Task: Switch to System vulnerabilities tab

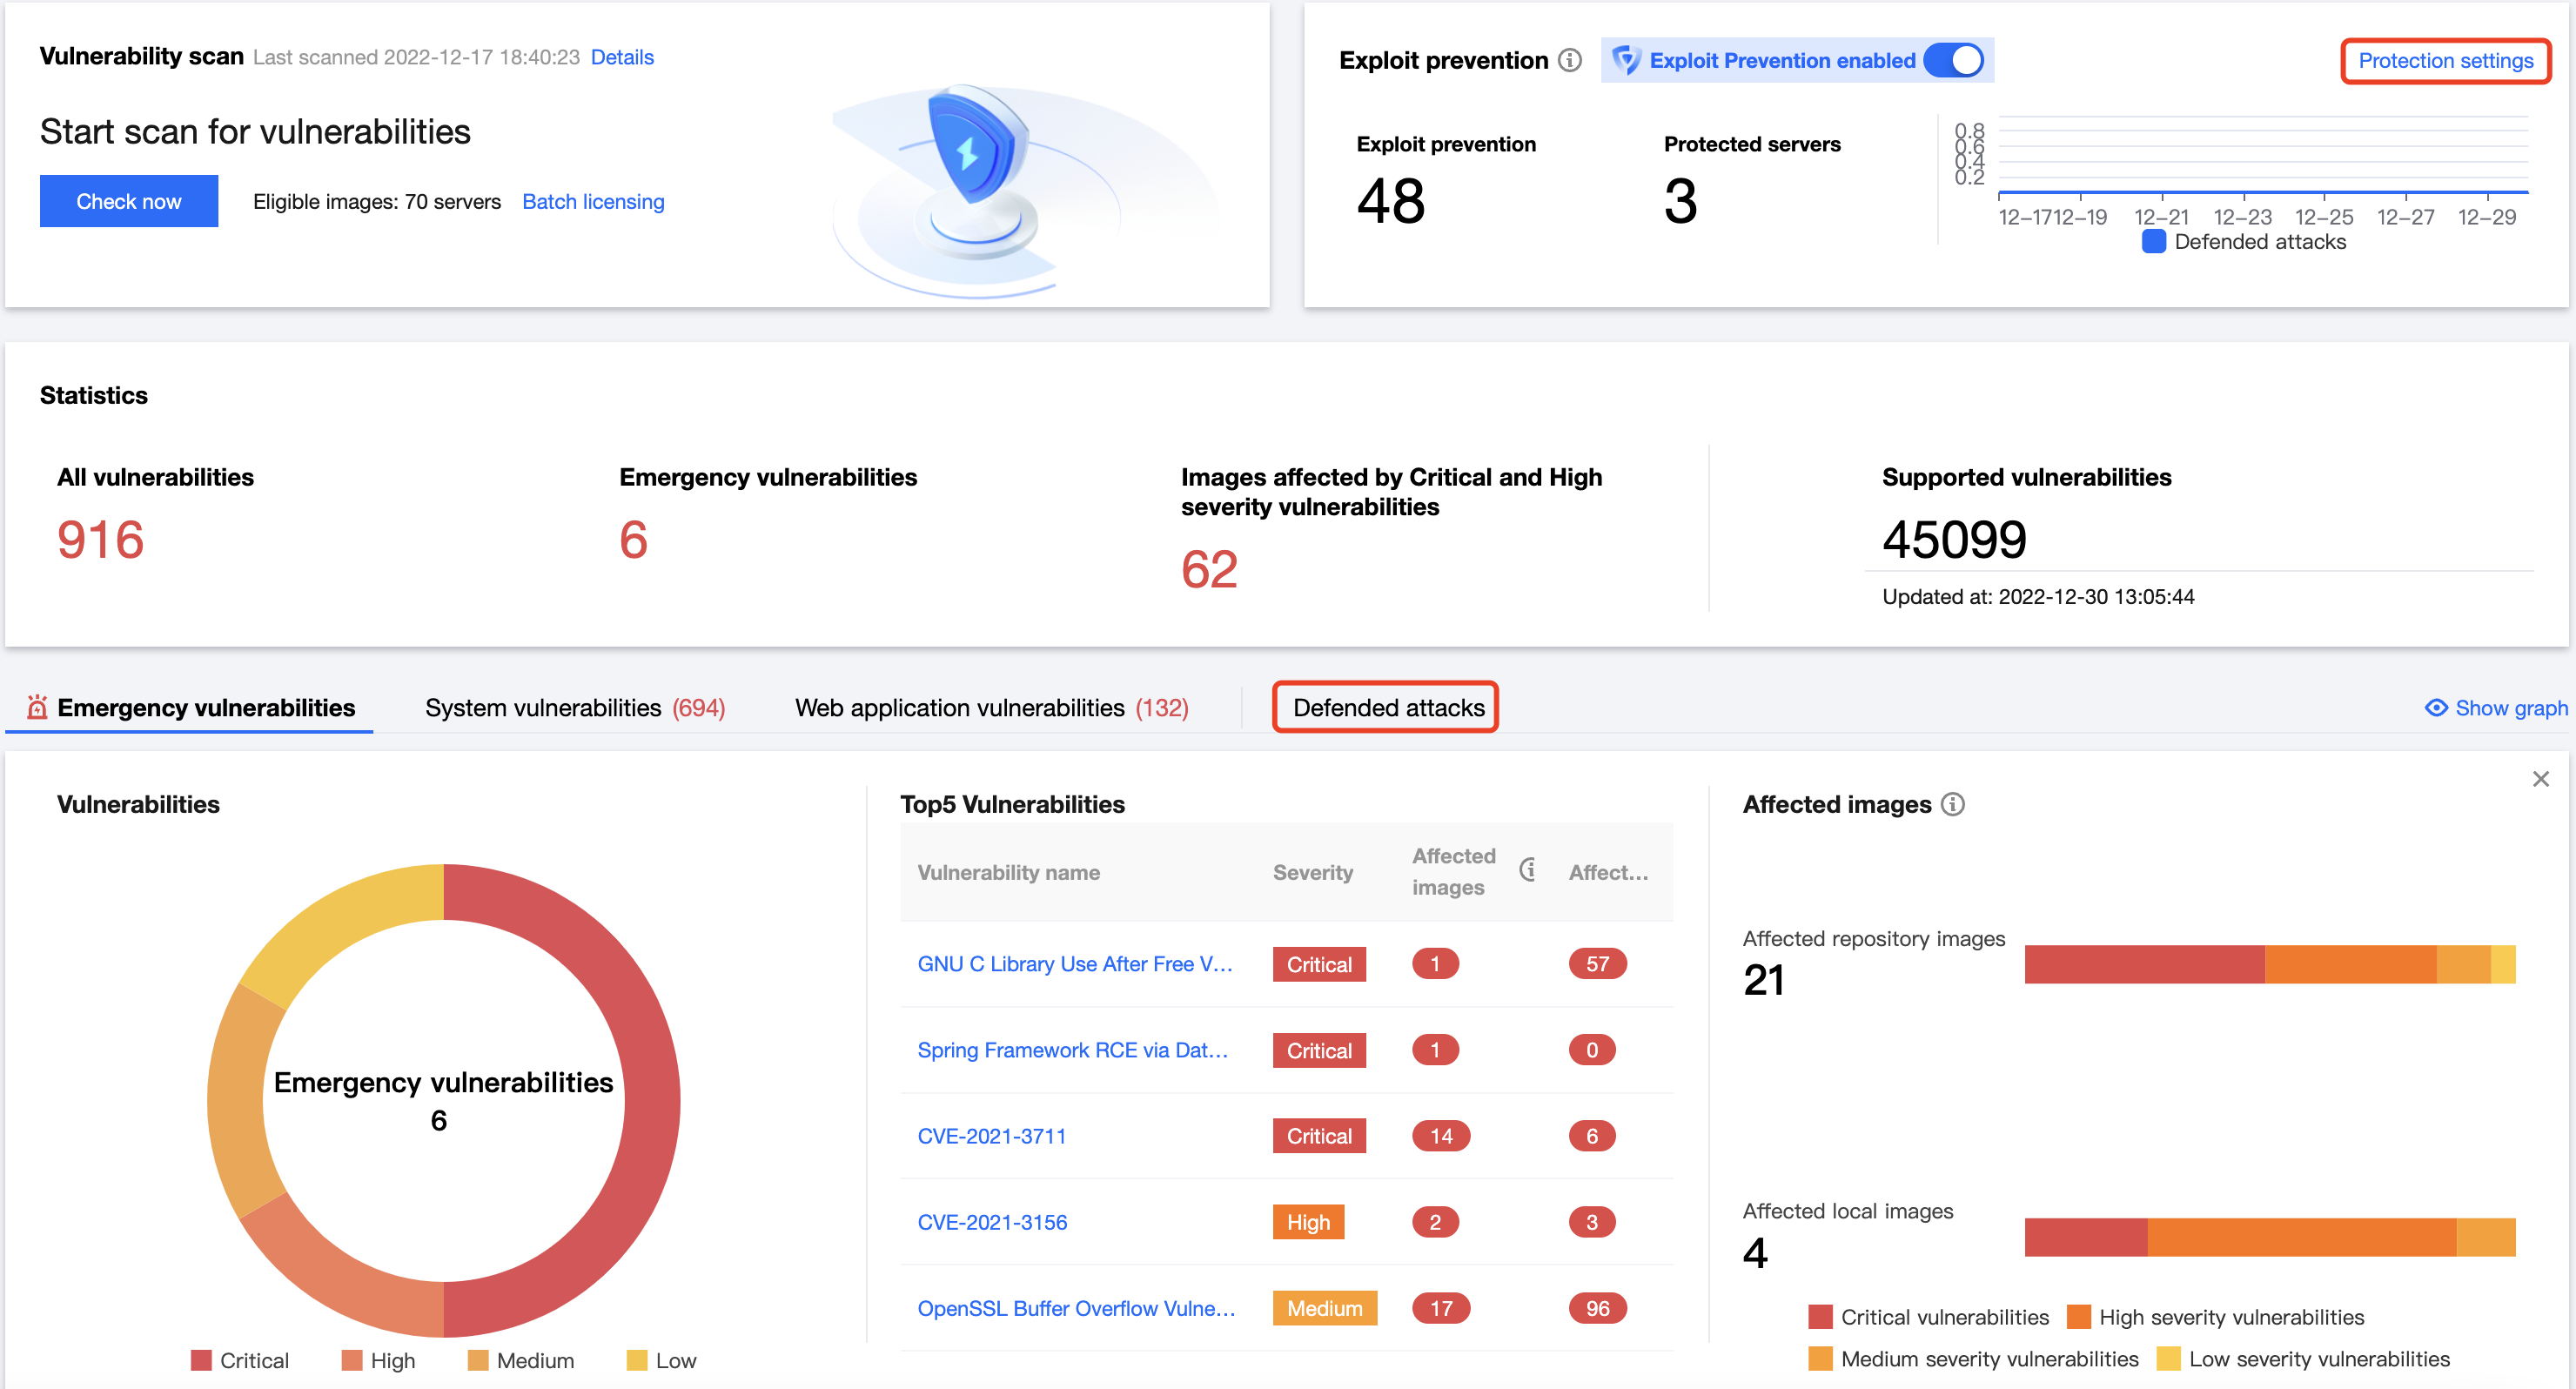Action: point(574,708)
